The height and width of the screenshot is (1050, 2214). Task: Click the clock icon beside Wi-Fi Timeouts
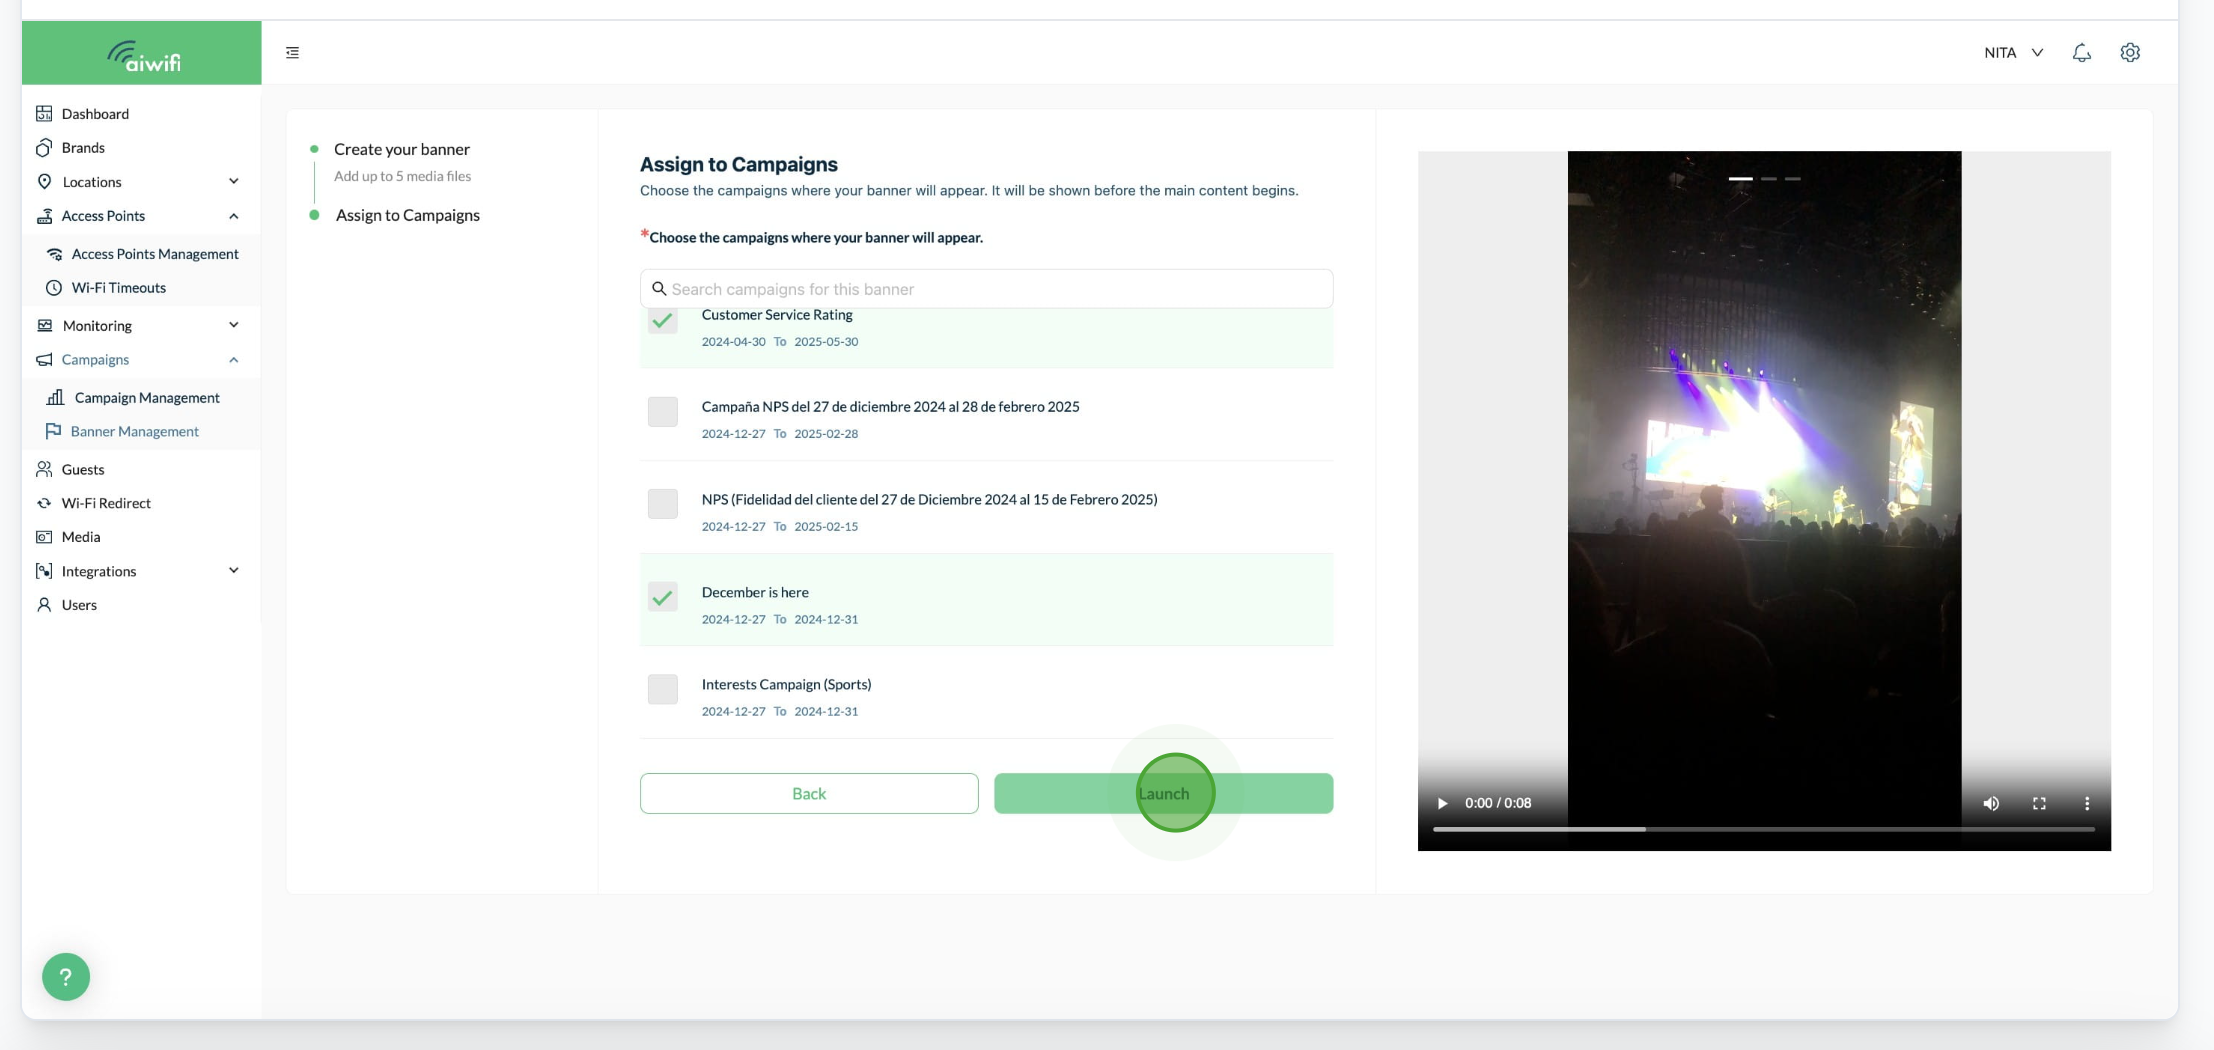pos(54,288)
